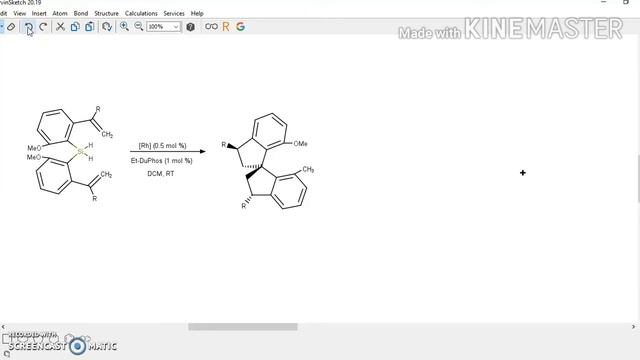The width and height of the screenshot is (640, 360).
Task: Select the '[Rh] (0.5 mol %)' label
Action: [162, 145]
